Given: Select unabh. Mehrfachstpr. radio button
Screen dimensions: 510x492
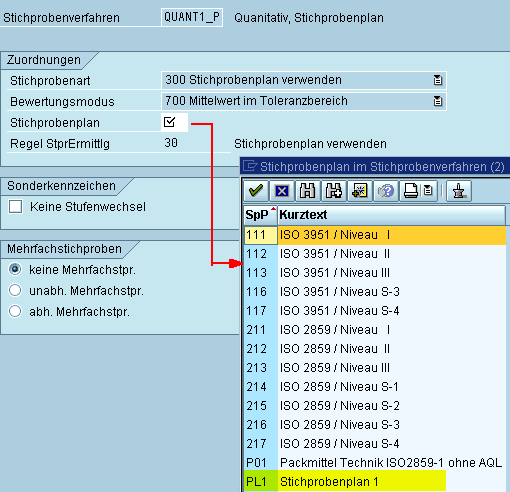Looking at the screenshot, I should [15, 290].
